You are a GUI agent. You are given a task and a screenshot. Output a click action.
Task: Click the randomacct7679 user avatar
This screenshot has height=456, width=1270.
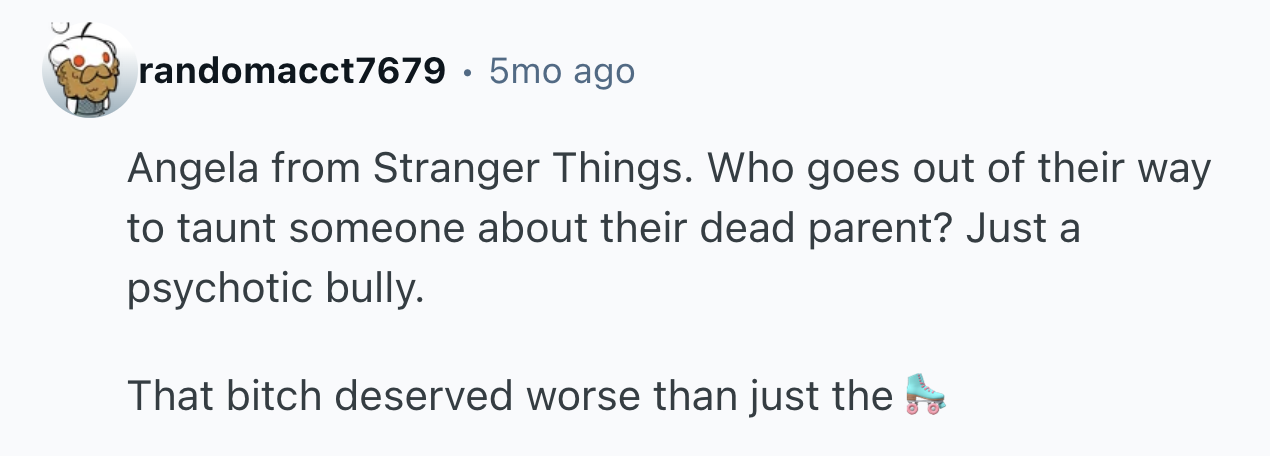tap(89, 70)
